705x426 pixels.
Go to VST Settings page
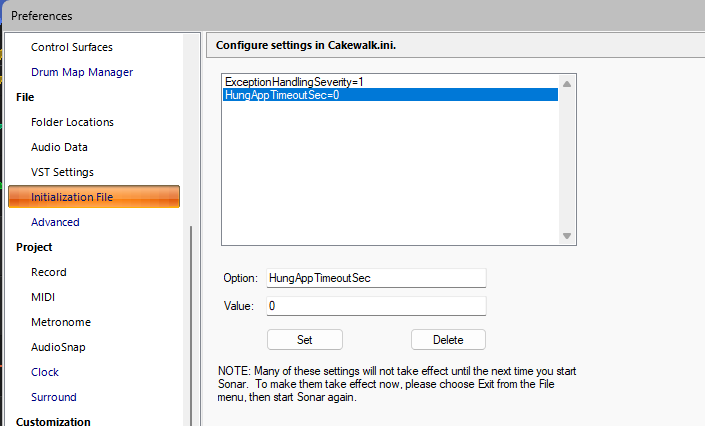[62, 172]
